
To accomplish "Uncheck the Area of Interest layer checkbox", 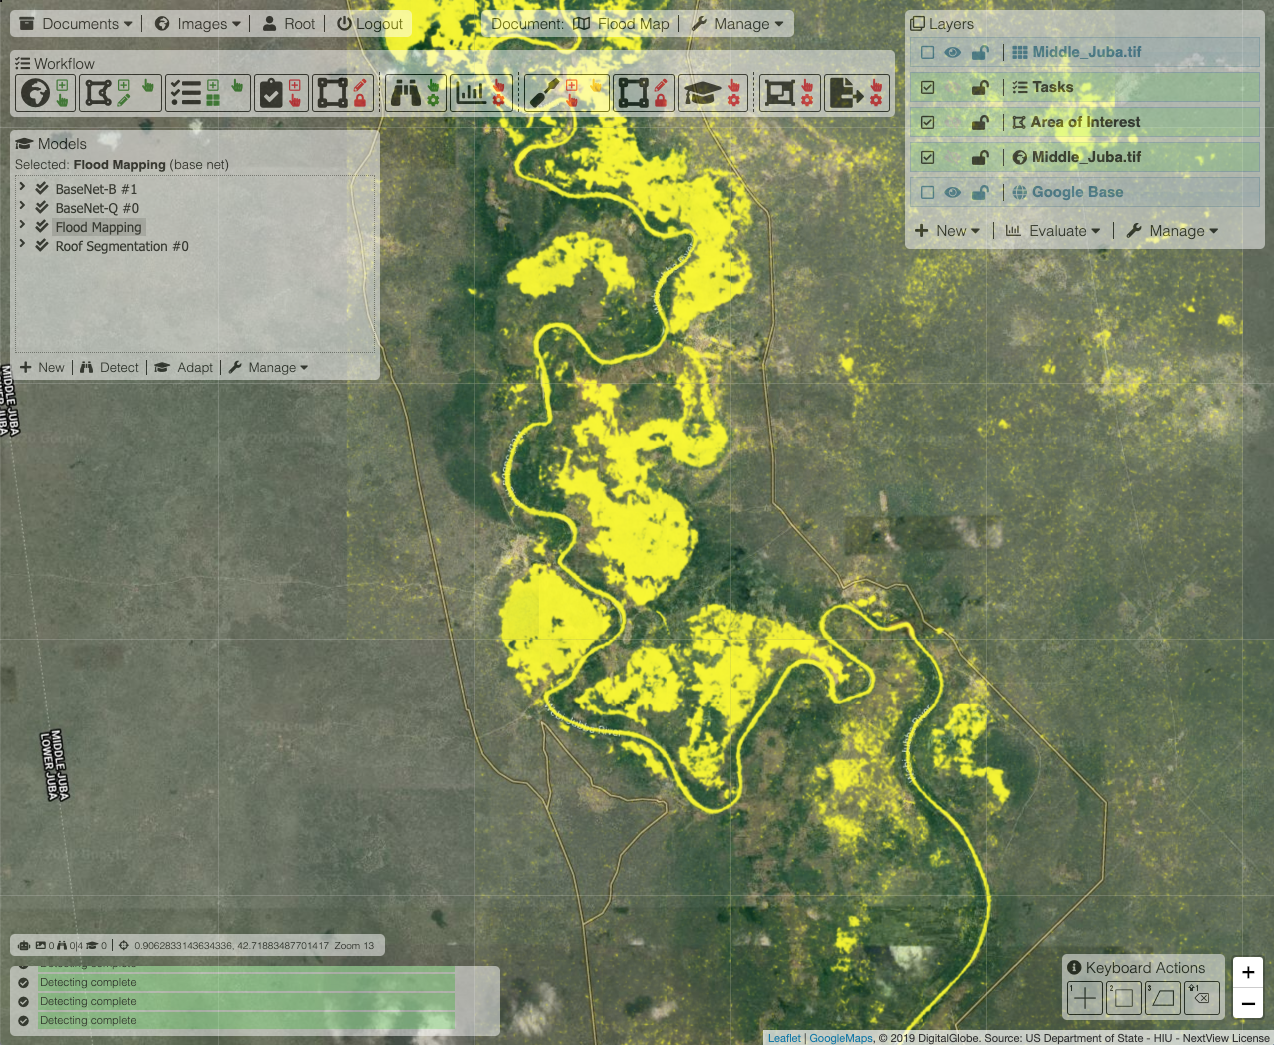I will tap(928, 122).
